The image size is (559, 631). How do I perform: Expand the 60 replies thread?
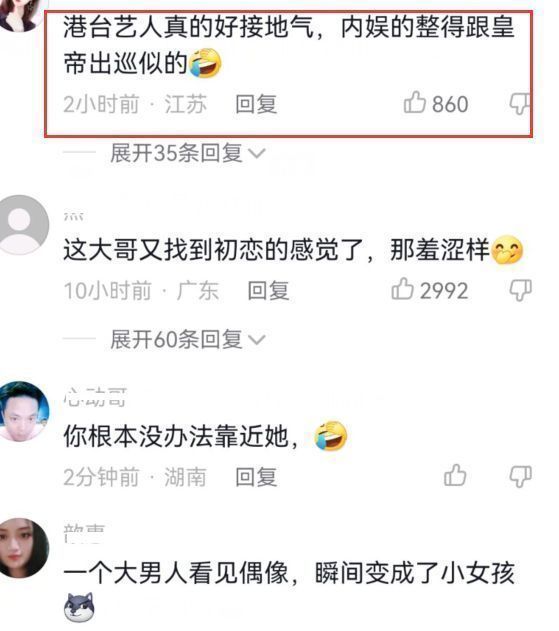188,340
